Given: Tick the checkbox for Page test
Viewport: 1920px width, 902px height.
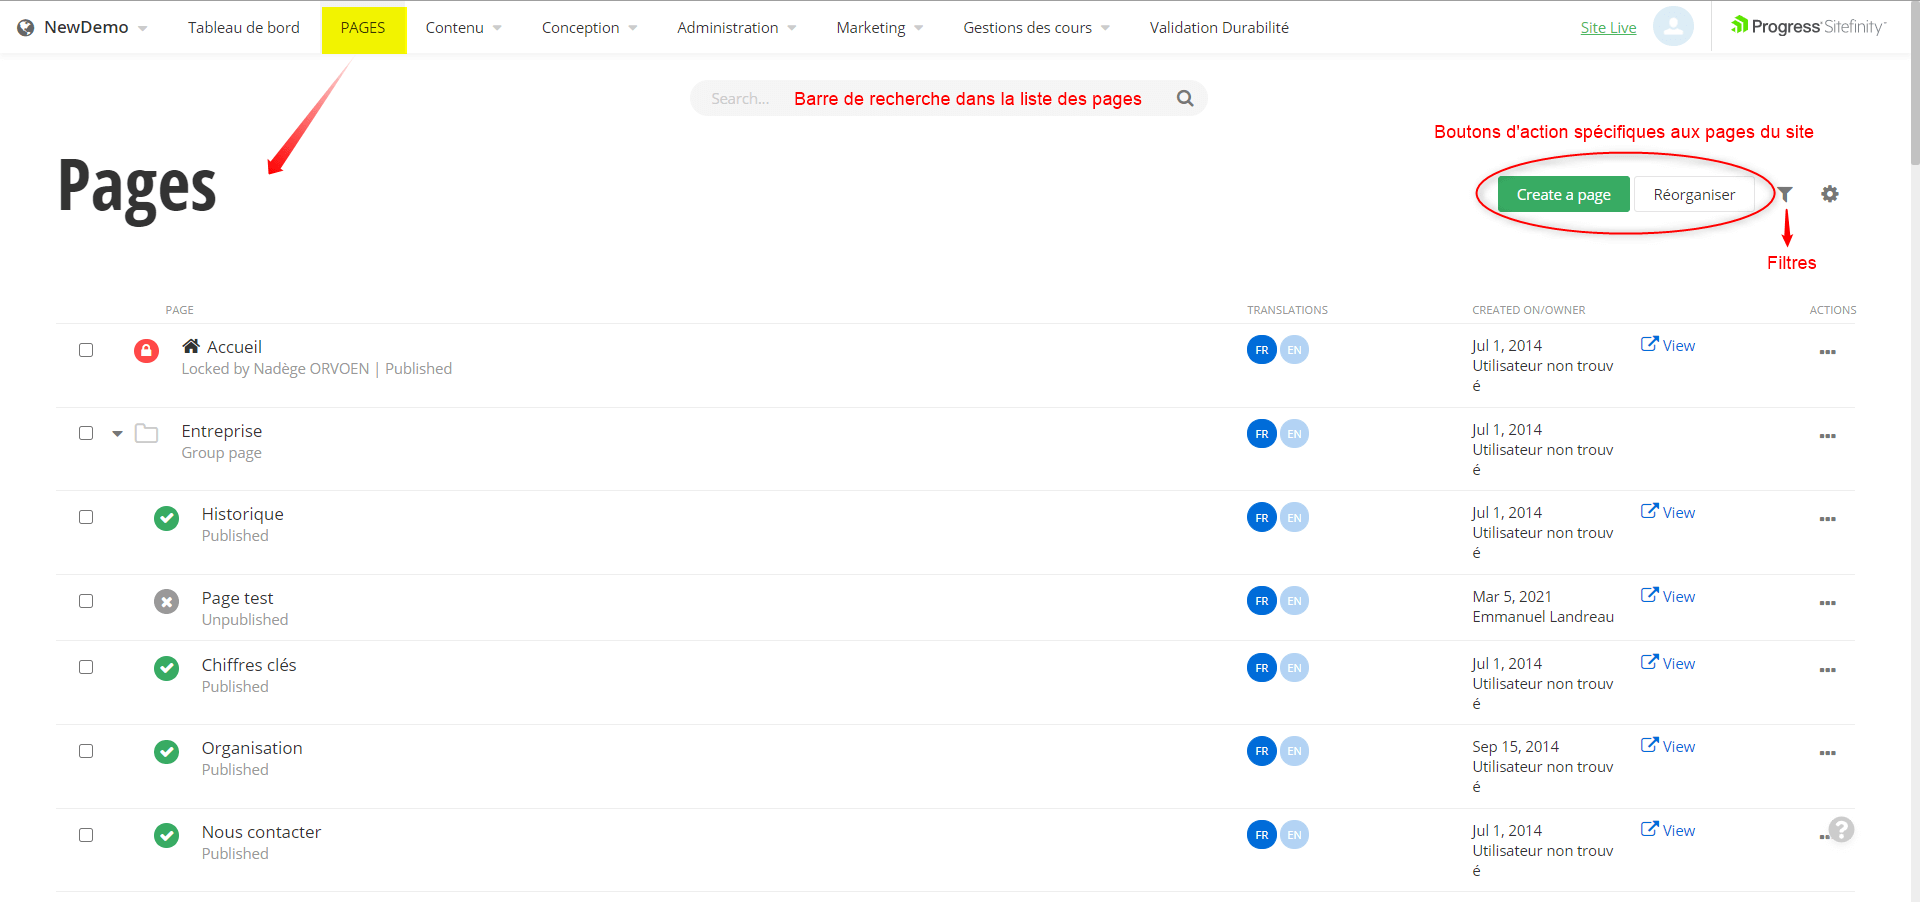Looking at the screenshot, I should [86, 601].
